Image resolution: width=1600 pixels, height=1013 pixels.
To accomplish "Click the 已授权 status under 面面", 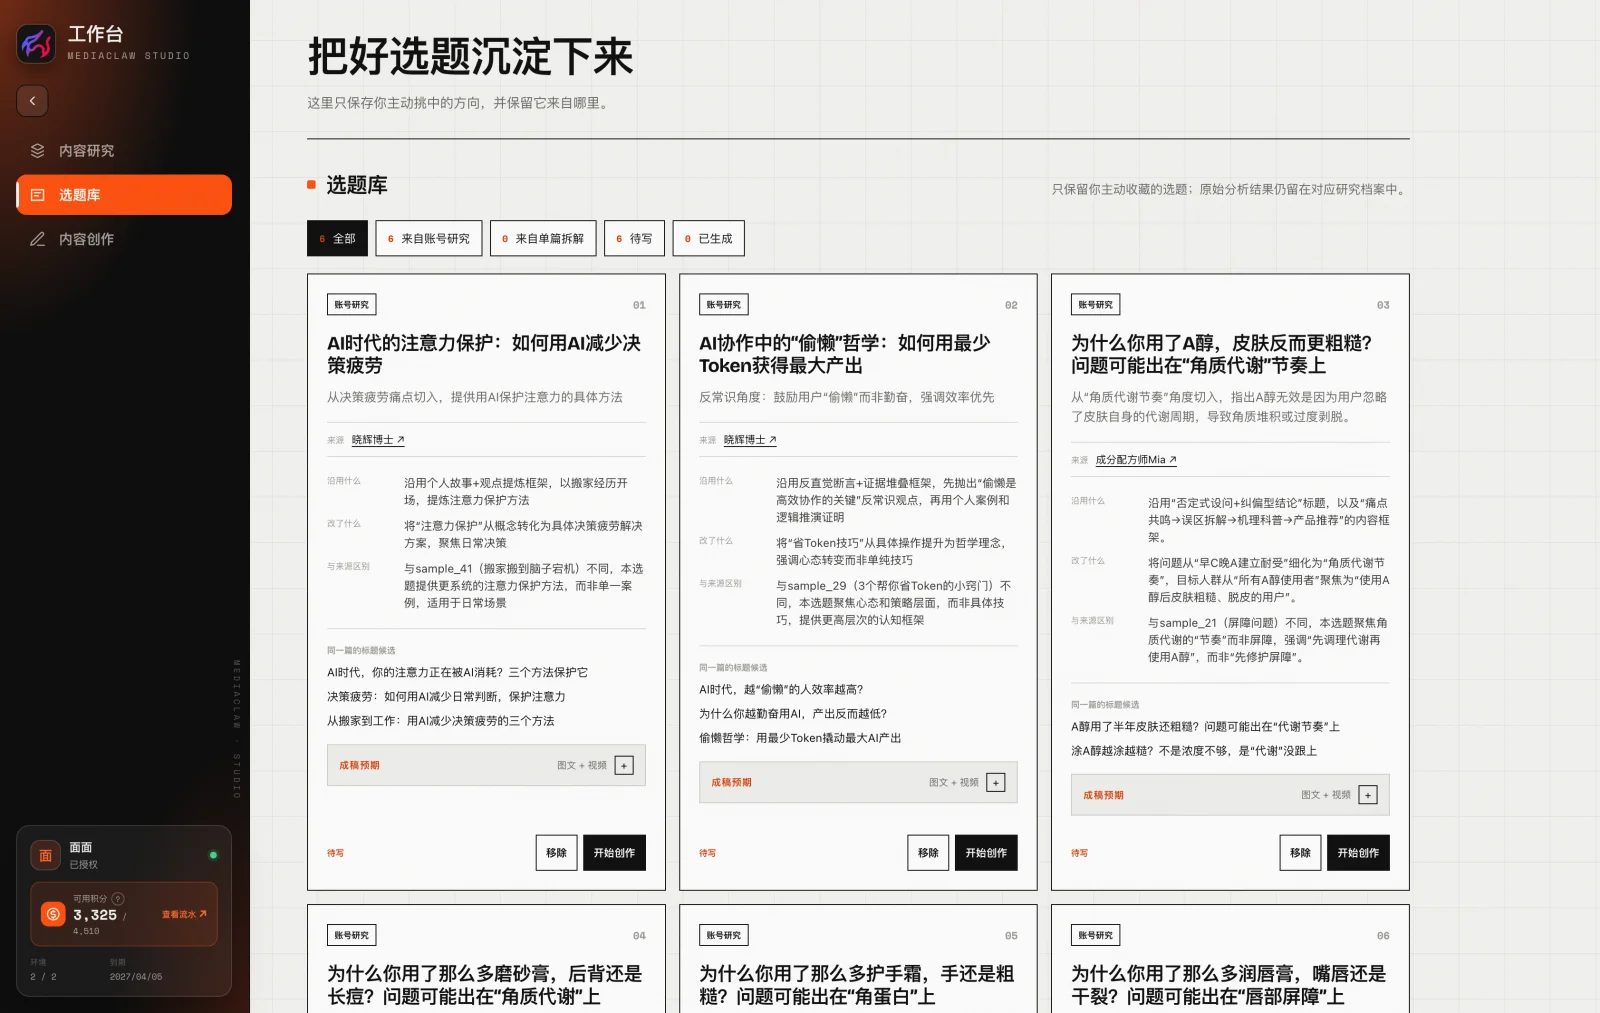I will (83, 865).
